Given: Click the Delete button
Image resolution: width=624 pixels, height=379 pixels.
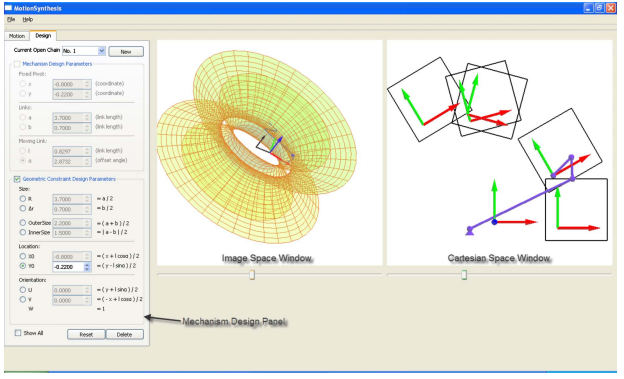Looking at the screenshot, I should click(x=125, y=334).
